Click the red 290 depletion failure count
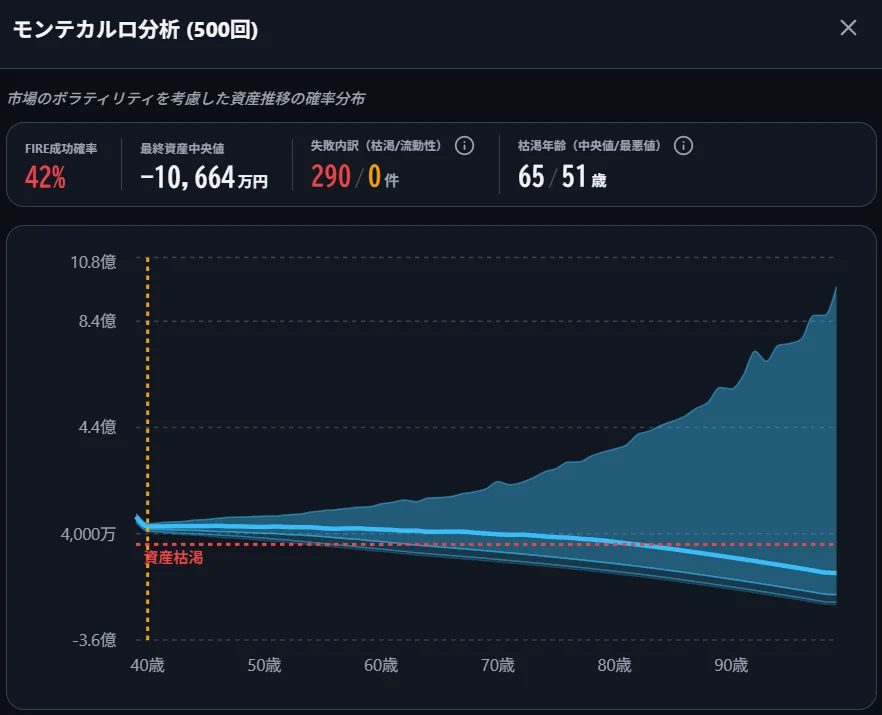Image resolution: width=882 pixels, height=715 pixels. [331, 176]
